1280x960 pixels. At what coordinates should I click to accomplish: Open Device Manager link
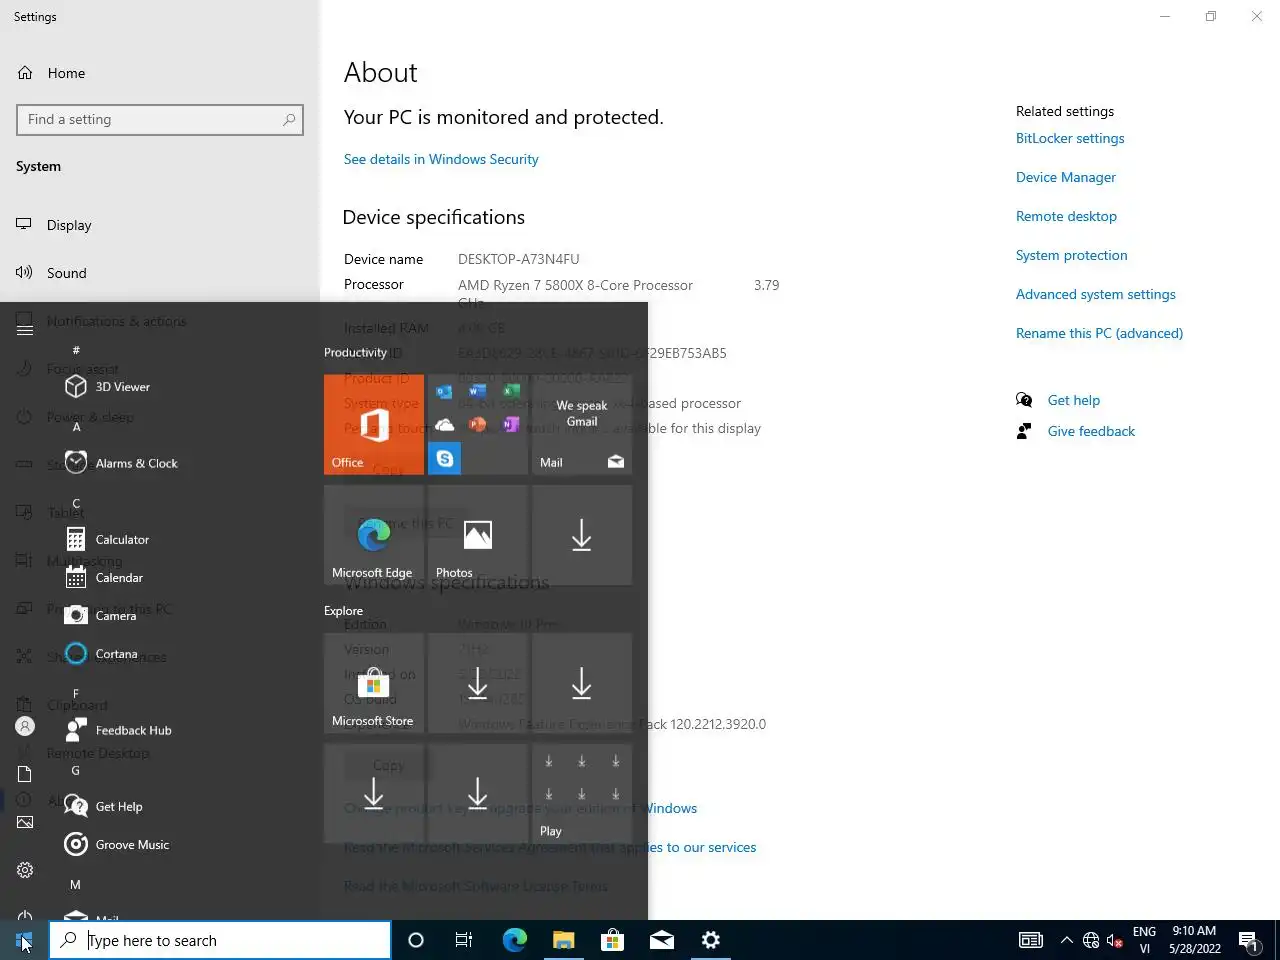[1066, 177]
